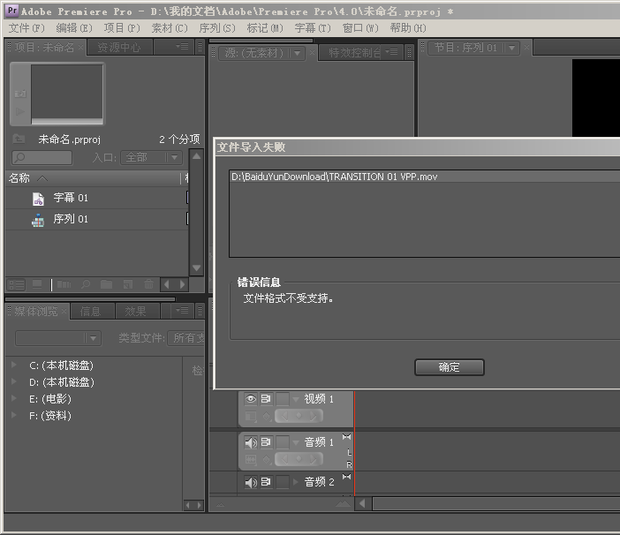Open the 入口 全部 dropdown
The width and height of the screenshot is (620, 535).
click(x=152, y=158)
